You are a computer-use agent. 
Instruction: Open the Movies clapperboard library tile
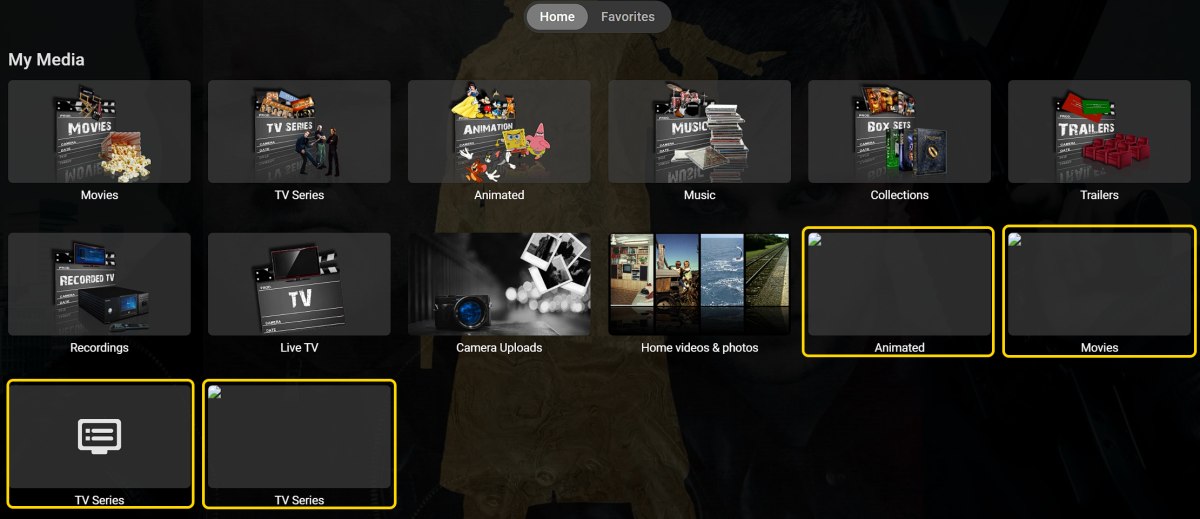pyautogui.click(x=99, y=132)
